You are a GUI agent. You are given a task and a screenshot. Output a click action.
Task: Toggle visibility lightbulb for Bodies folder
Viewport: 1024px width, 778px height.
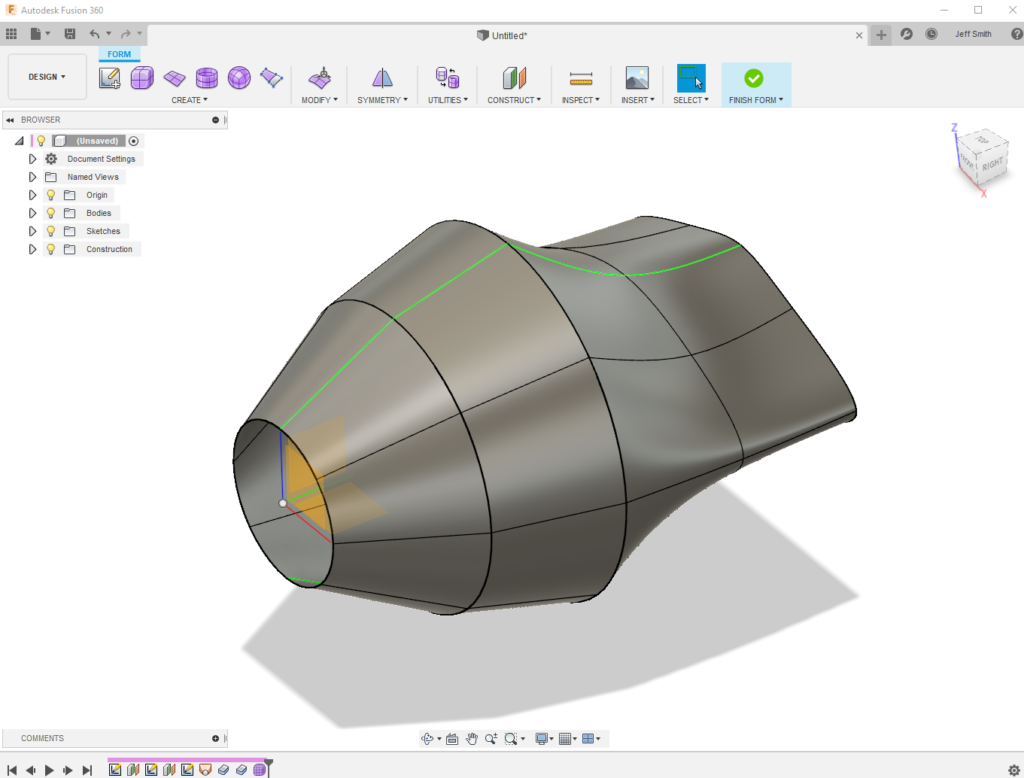pyautogui.click(x=51, y=213)
